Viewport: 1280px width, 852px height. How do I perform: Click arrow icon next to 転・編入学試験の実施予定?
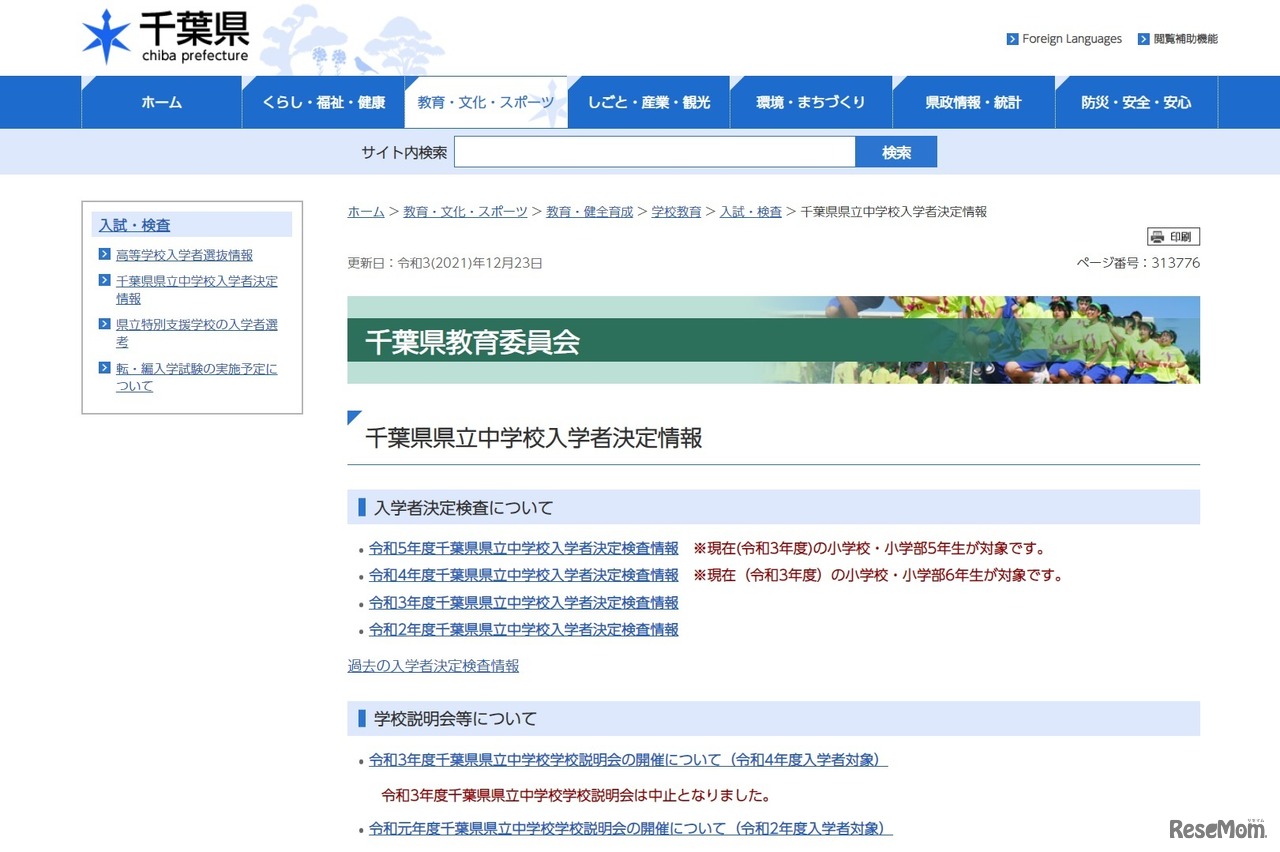tap(105, 368)
